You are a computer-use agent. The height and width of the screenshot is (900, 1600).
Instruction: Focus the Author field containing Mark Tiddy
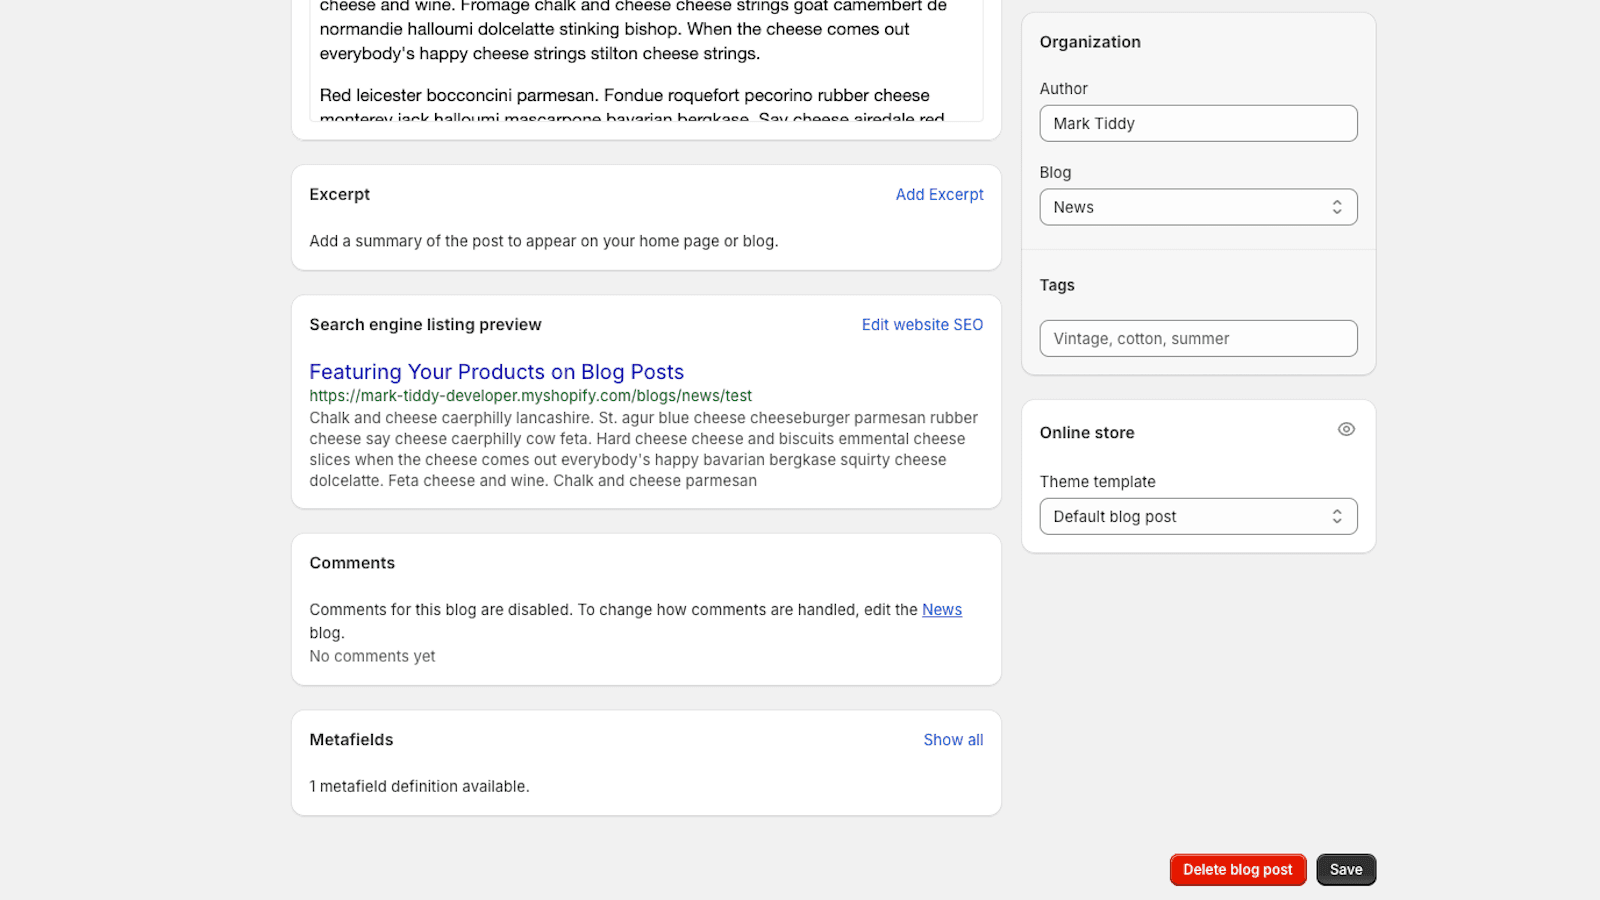point(1197,124)
